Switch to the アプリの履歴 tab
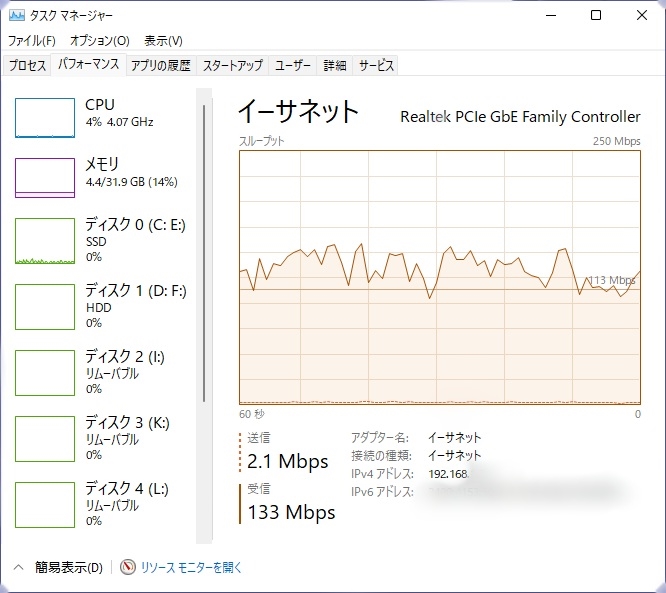The image size is (666, 593). (x=160, y=65)
